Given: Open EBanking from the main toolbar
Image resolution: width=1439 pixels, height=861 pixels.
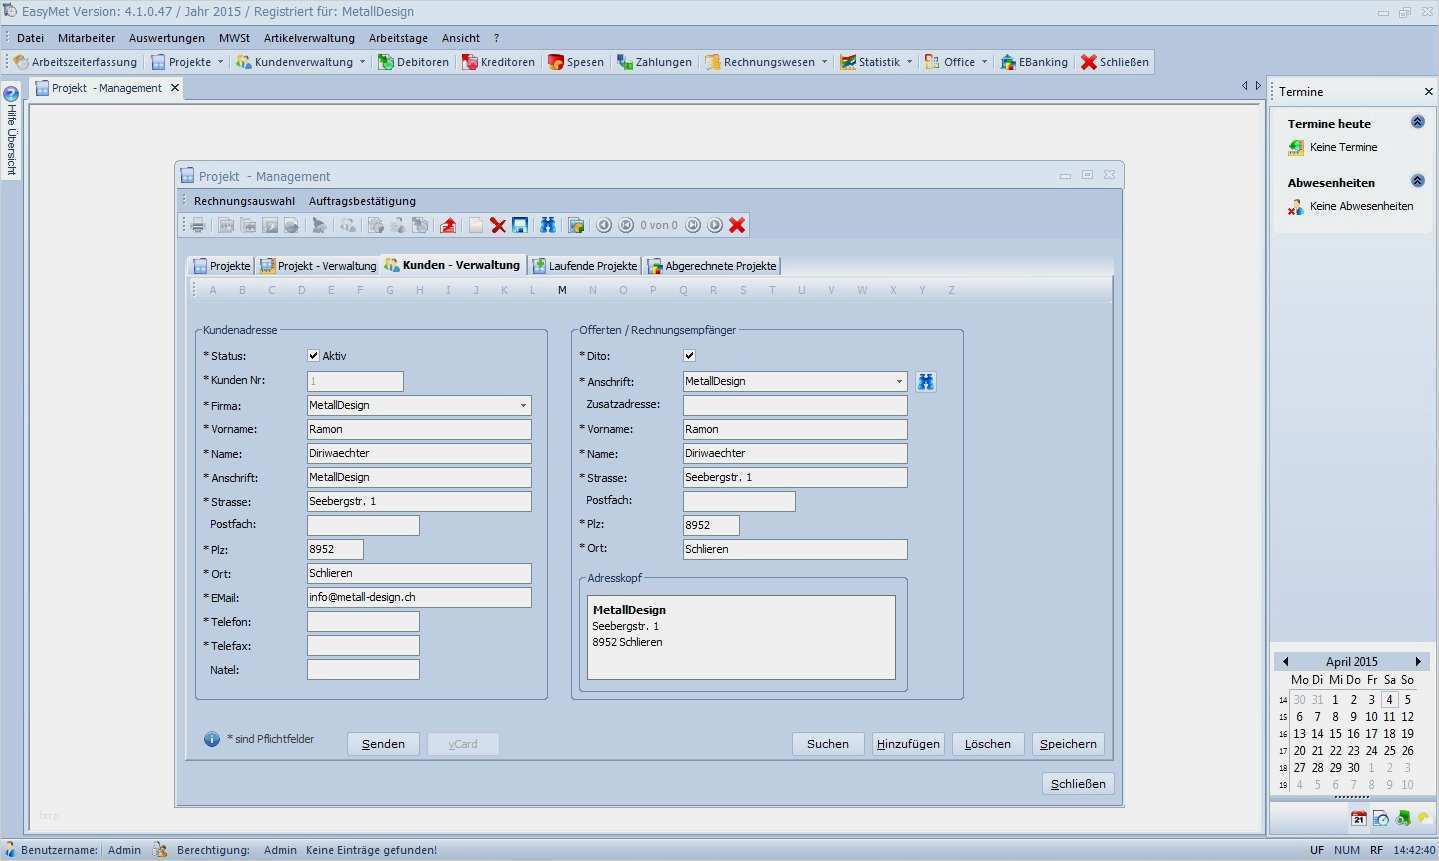Looking at the screenshot, I should point(1034,62).
